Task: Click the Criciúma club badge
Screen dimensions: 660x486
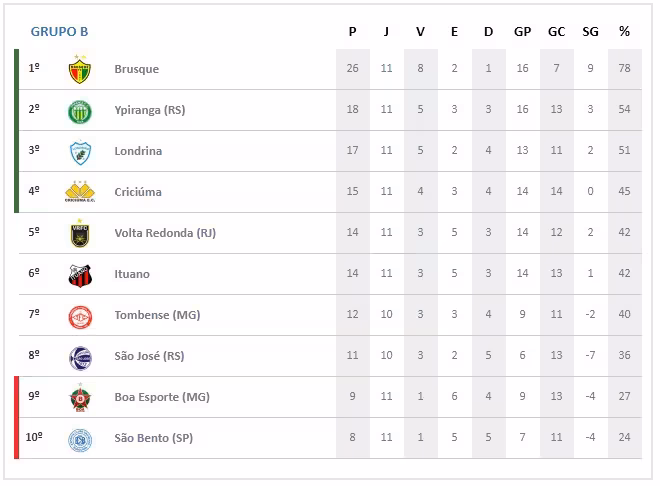Action: [x=79, y=192]
